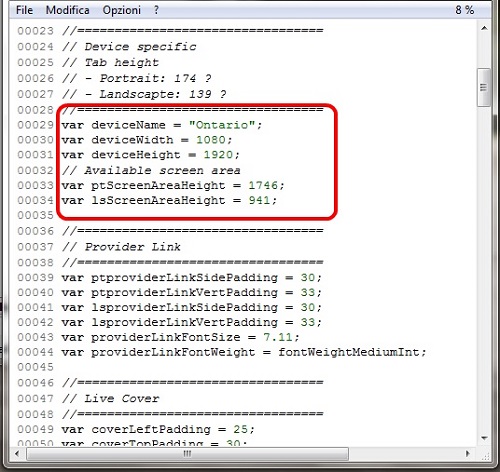Open the Opzioni menu
Image resolution: width=500 pixels, height=472 pixels.
click(x=122, y=10)
